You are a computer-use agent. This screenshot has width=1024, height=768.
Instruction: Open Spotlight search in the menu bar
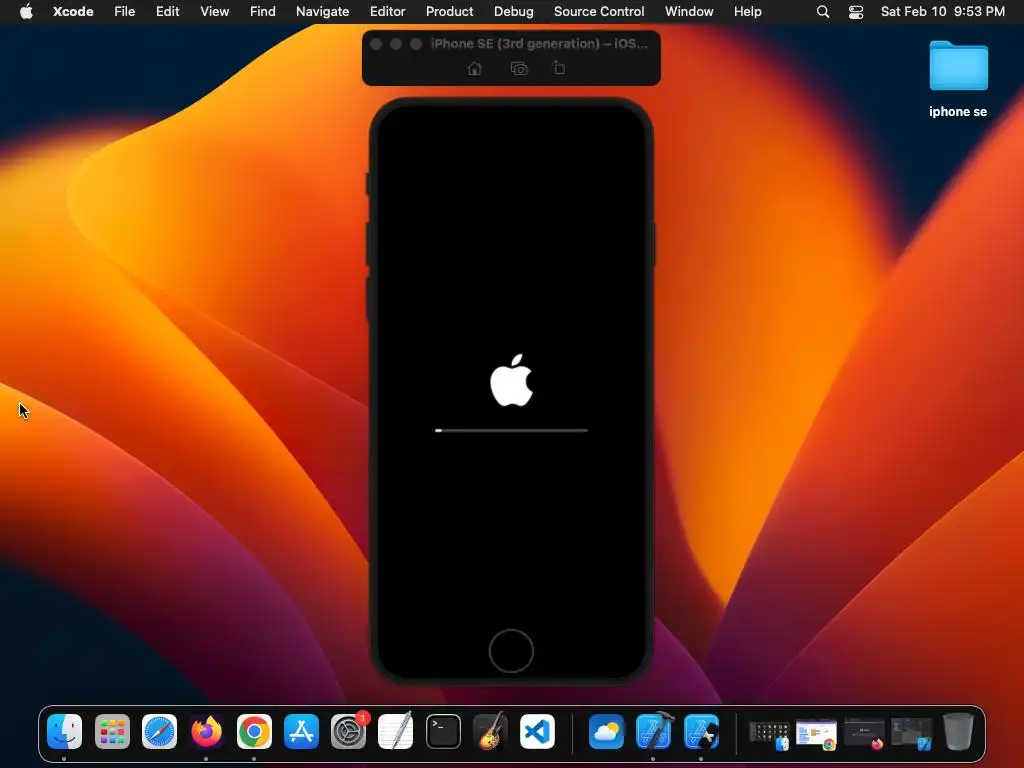(823, 12)
